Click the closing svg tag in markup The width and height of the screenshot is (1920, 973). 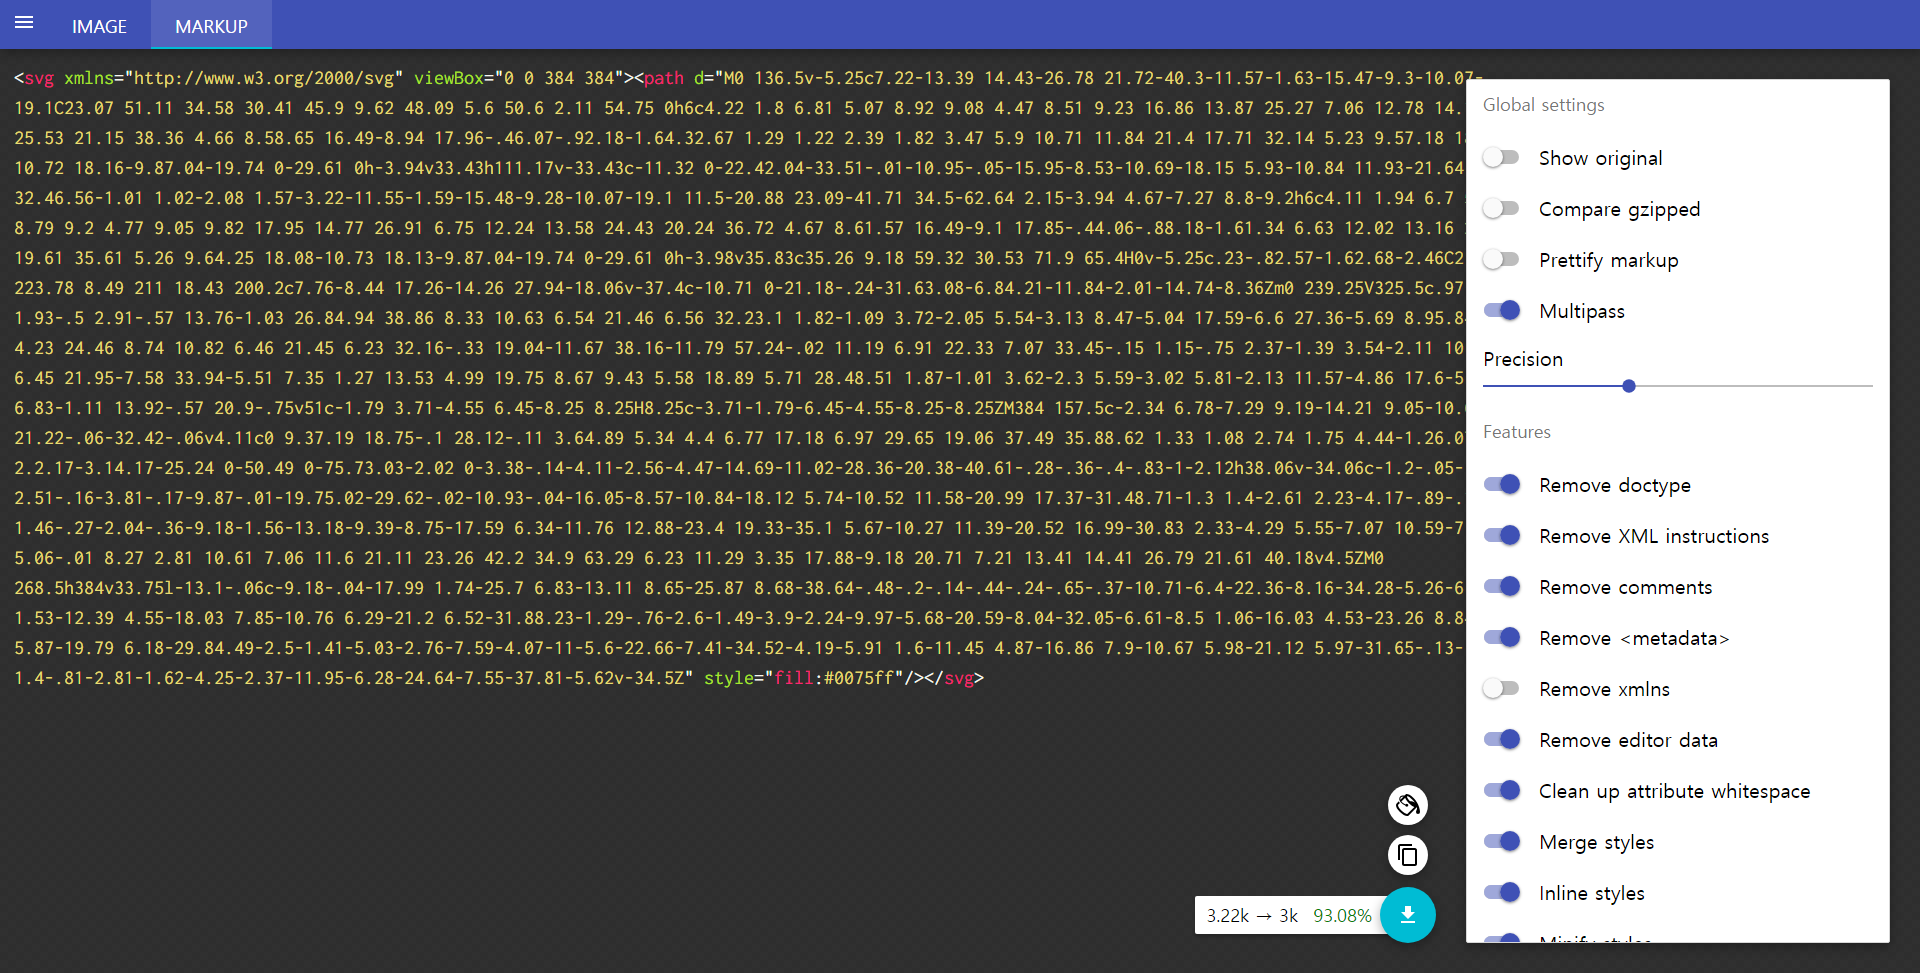point(954,678)
